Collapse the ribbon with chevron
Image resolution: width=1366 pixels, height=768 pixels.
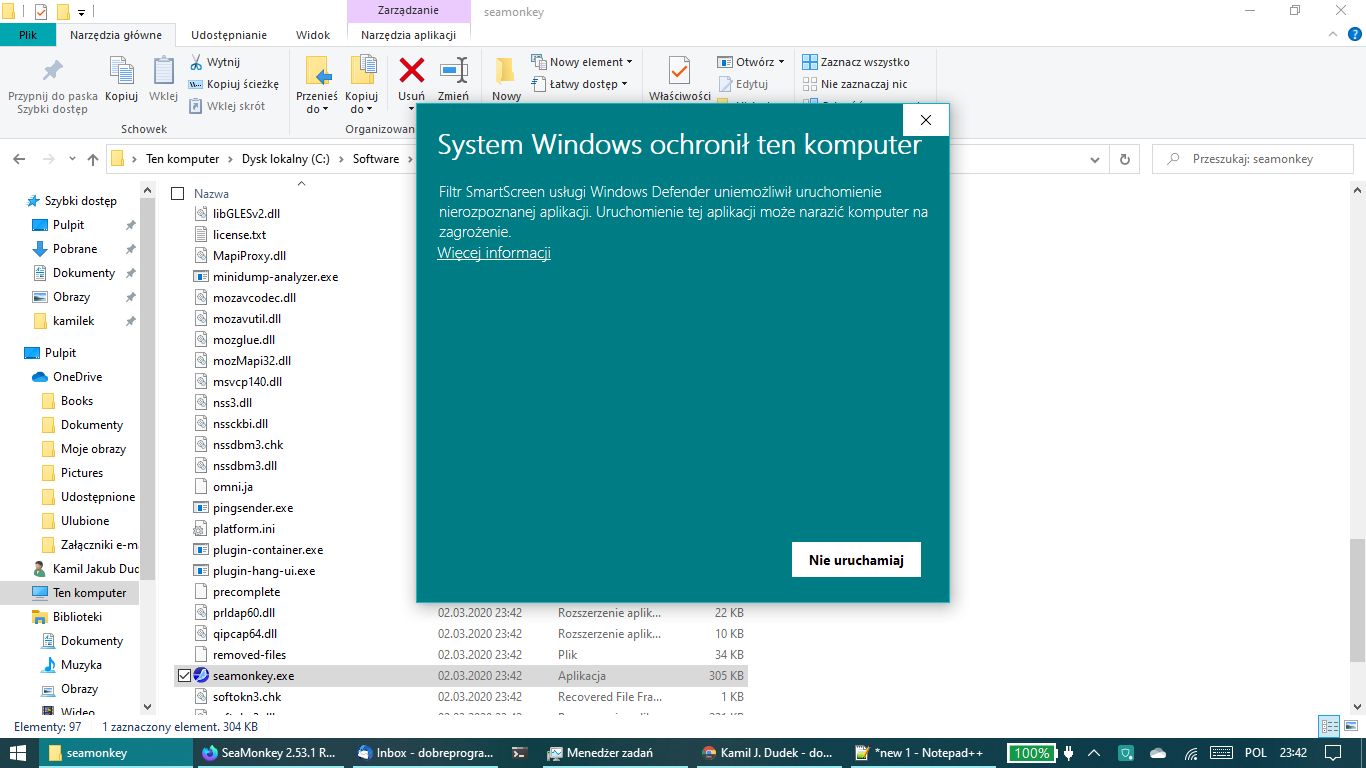[x=1331, y=34]
